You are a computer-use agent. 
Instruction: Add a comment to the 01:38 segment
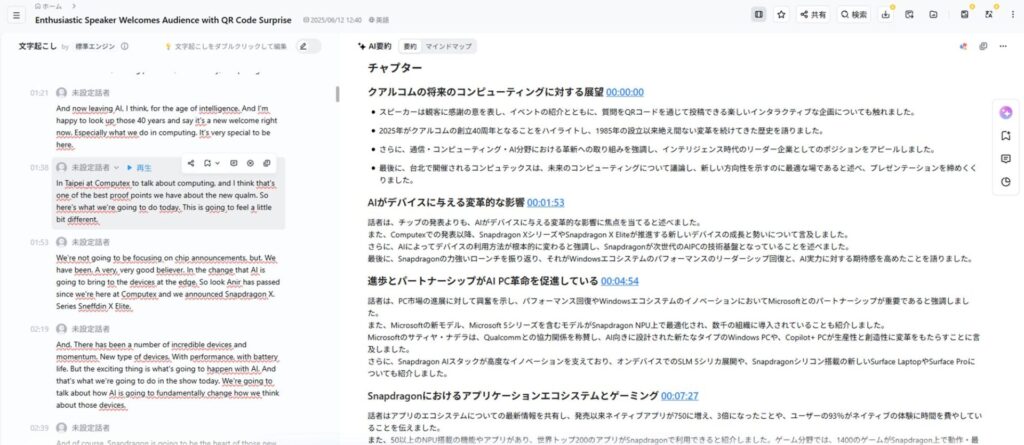tap(234, 163)
